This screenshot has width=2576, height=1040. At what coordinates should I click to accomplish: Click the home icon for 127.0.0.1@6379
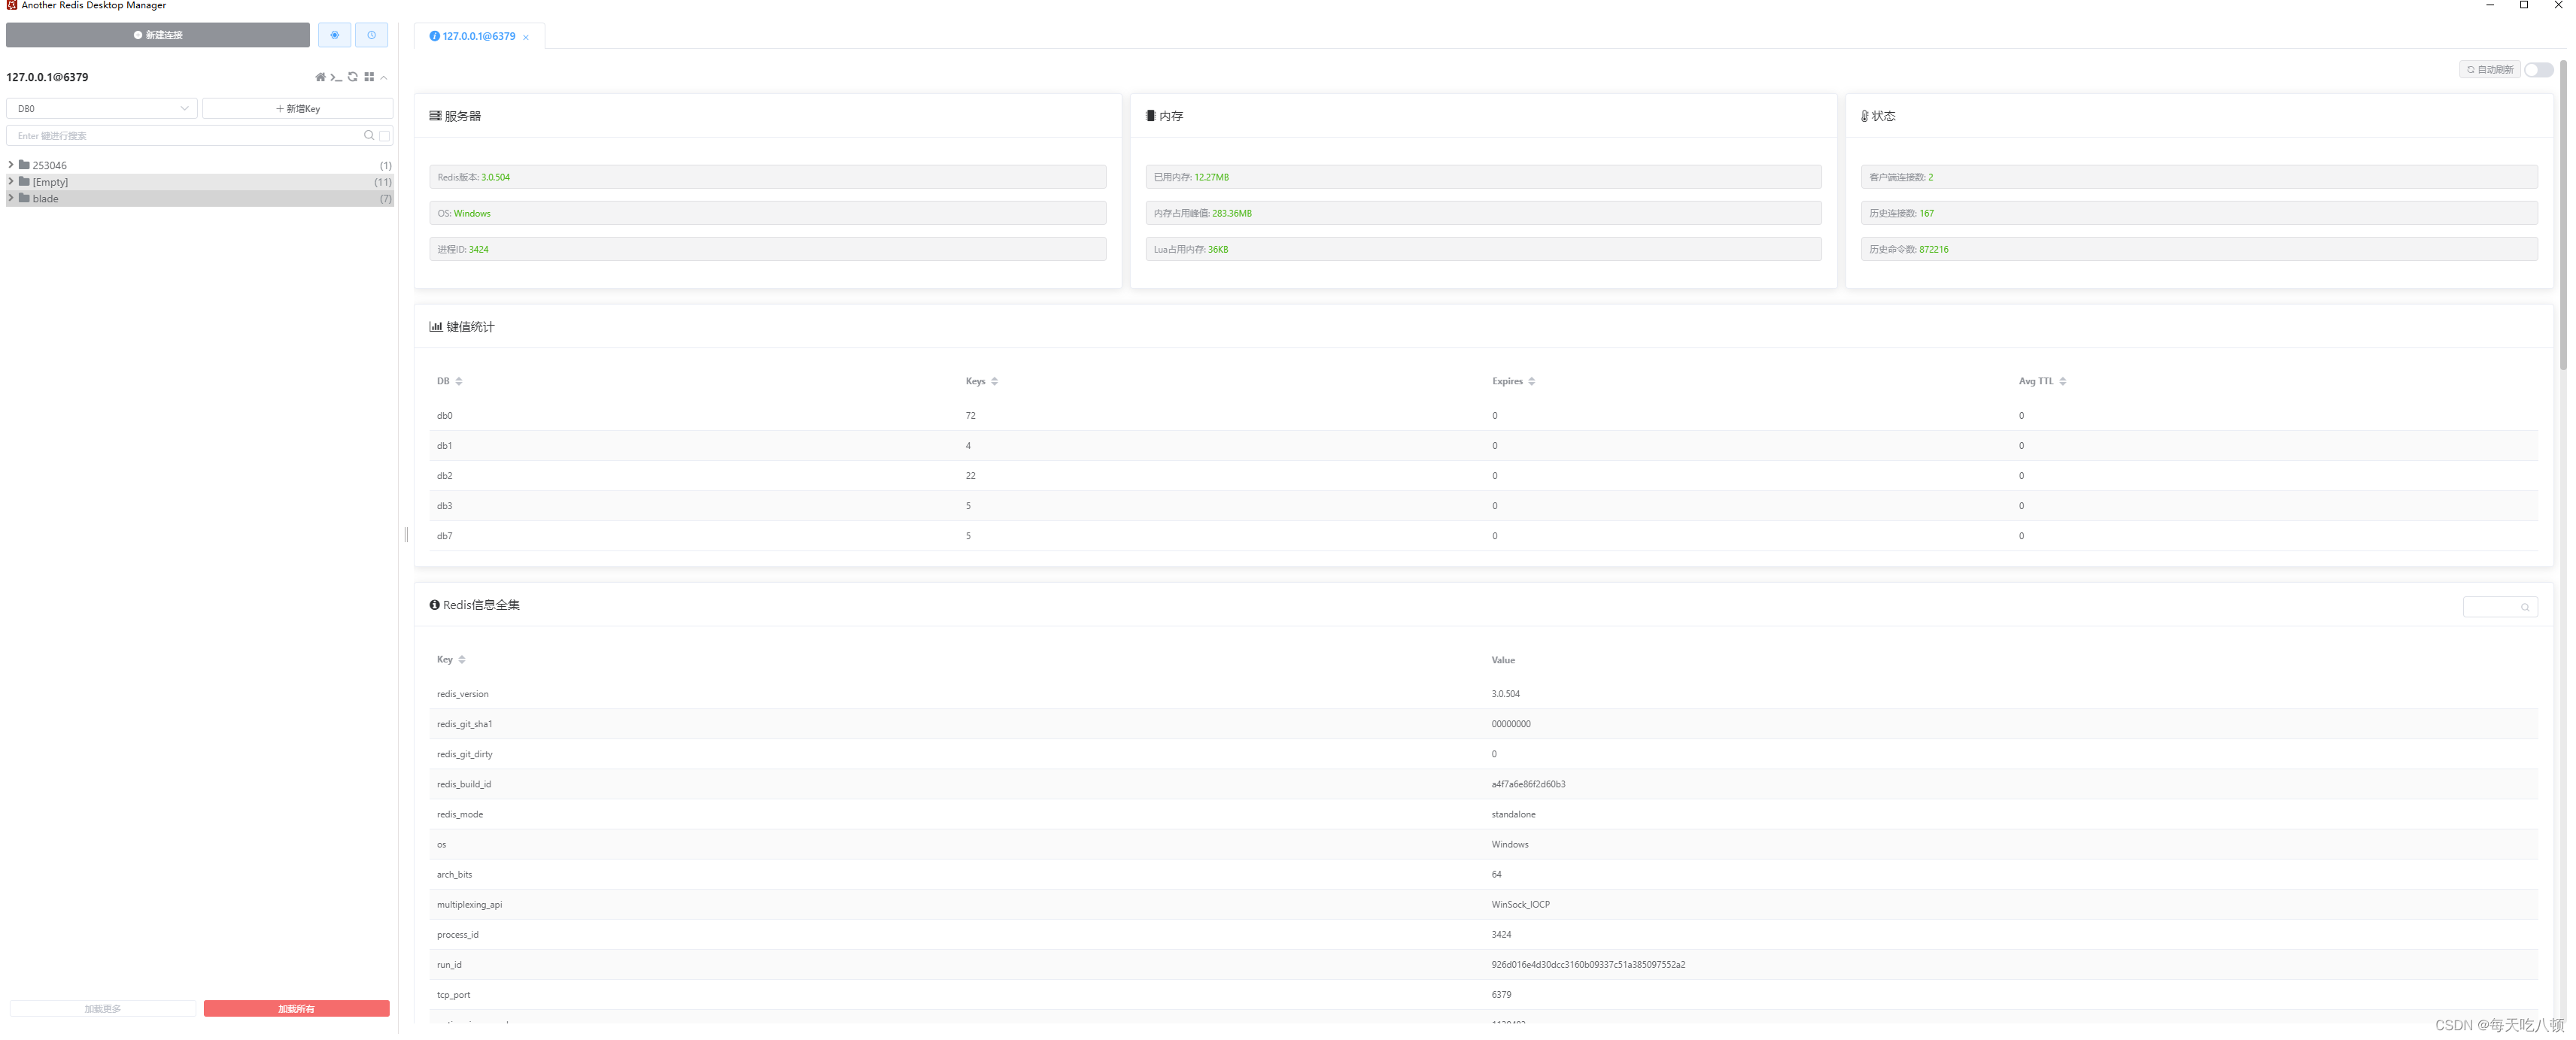click(x=320, y=77)
